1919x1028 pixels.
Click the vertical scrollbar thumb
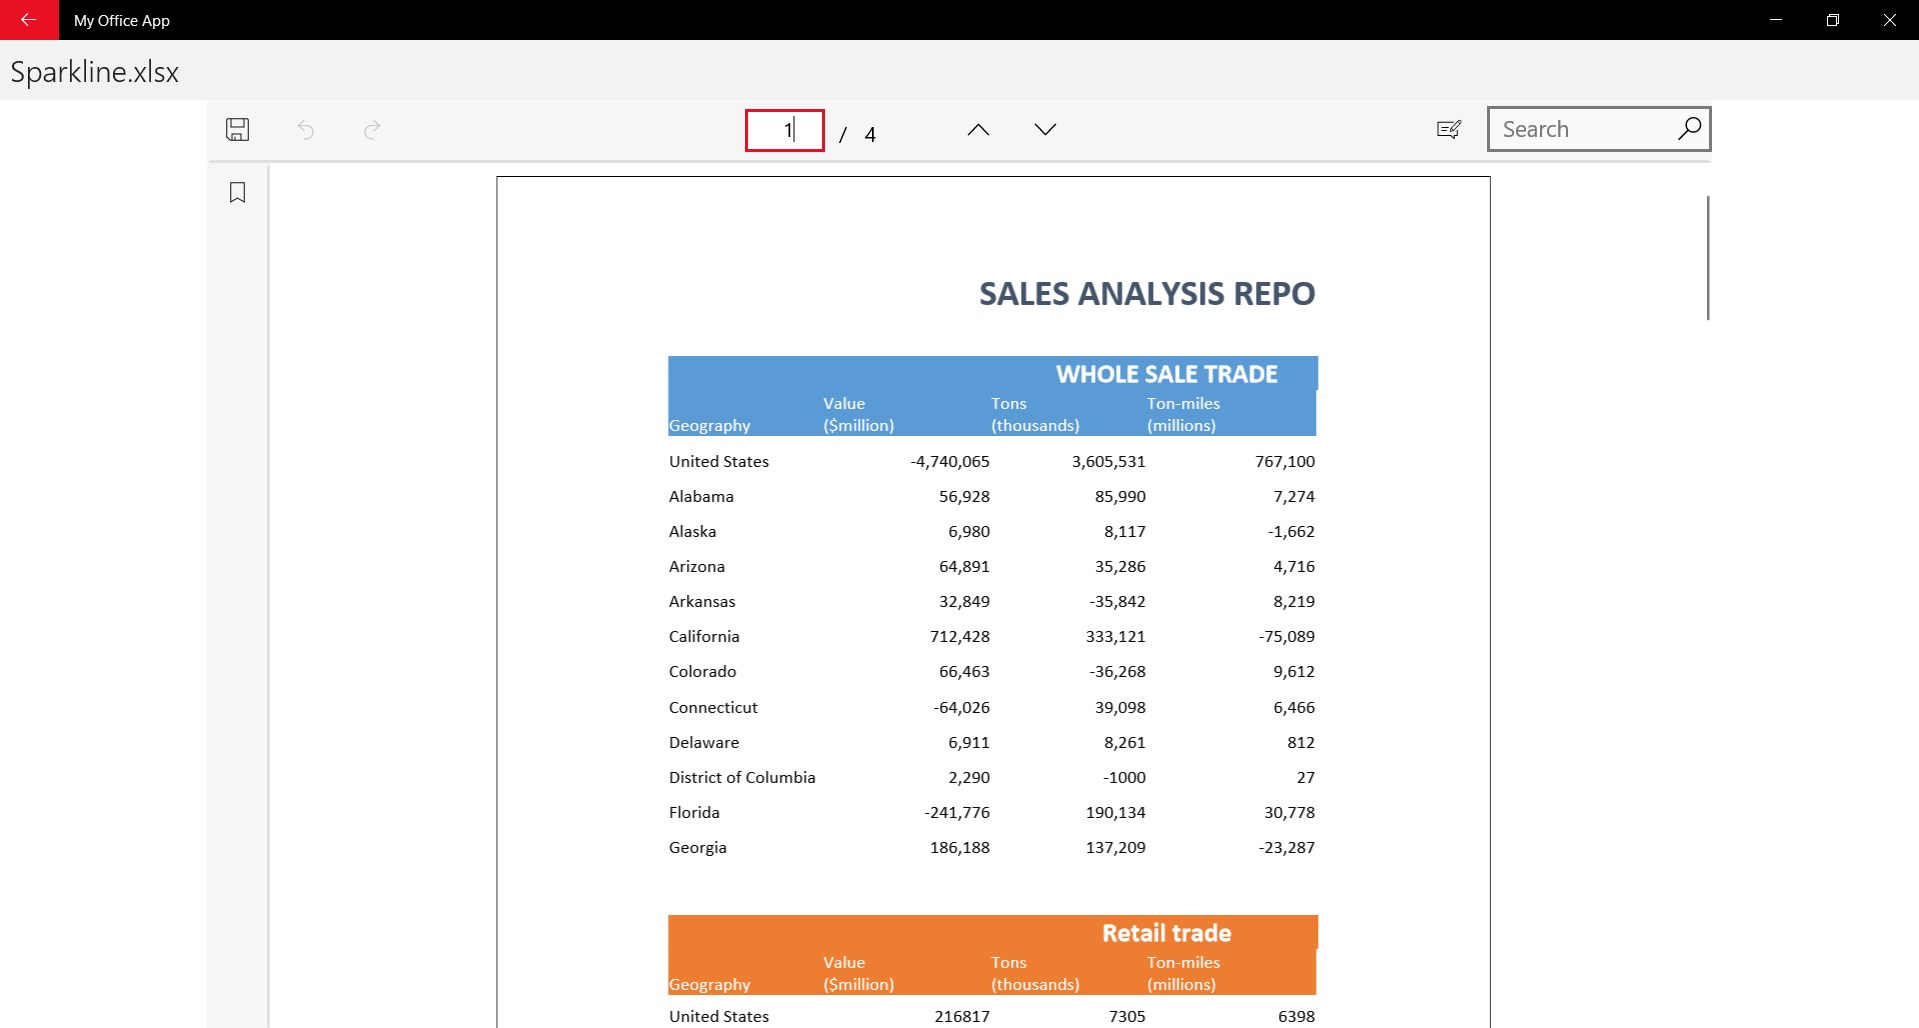pyautogui.click(x=1708, y=258)
